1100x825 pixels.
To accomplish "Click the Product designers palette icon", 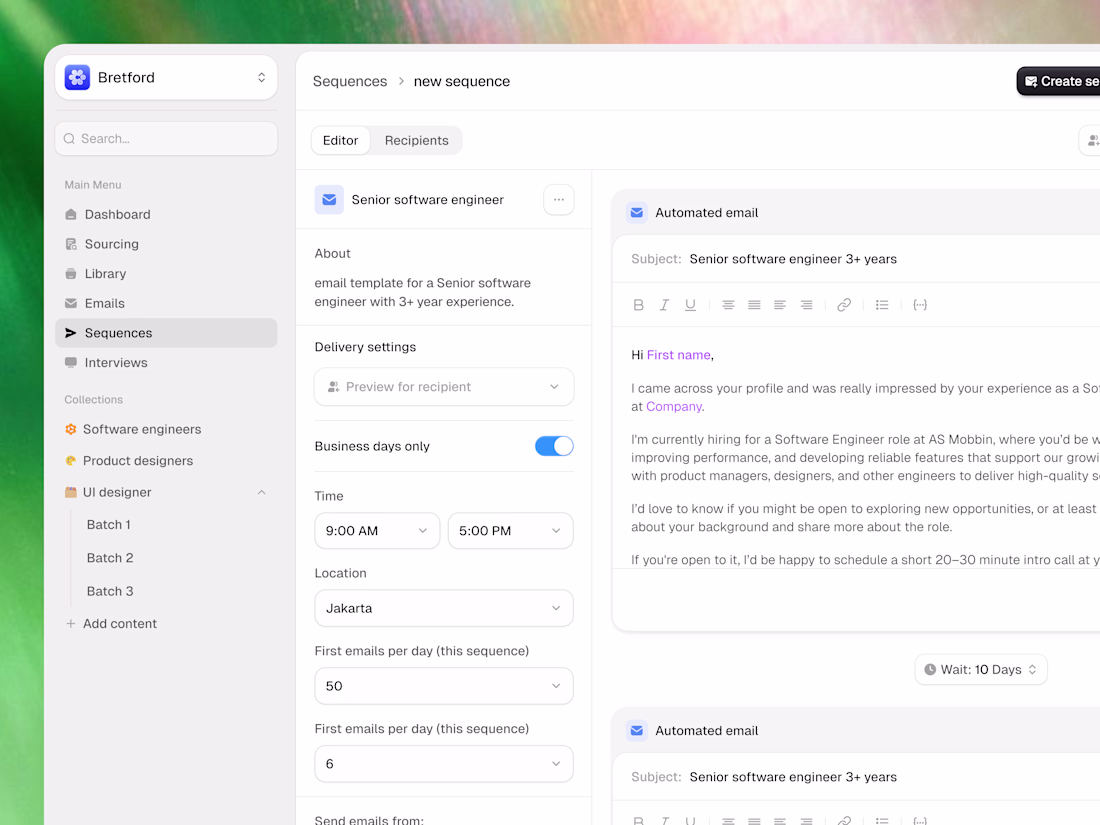I will coord(71,461).
